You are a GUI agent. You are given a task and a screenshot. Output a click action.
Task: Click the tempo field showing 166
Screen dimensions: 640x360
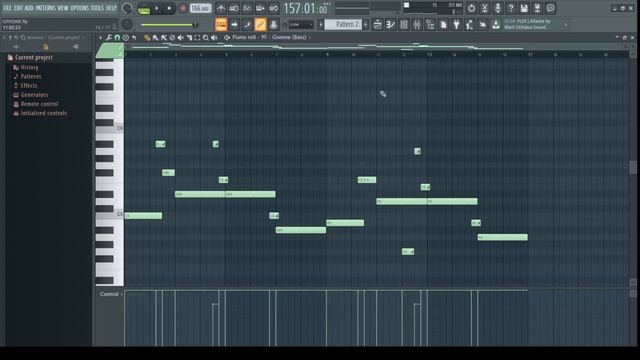200,8
